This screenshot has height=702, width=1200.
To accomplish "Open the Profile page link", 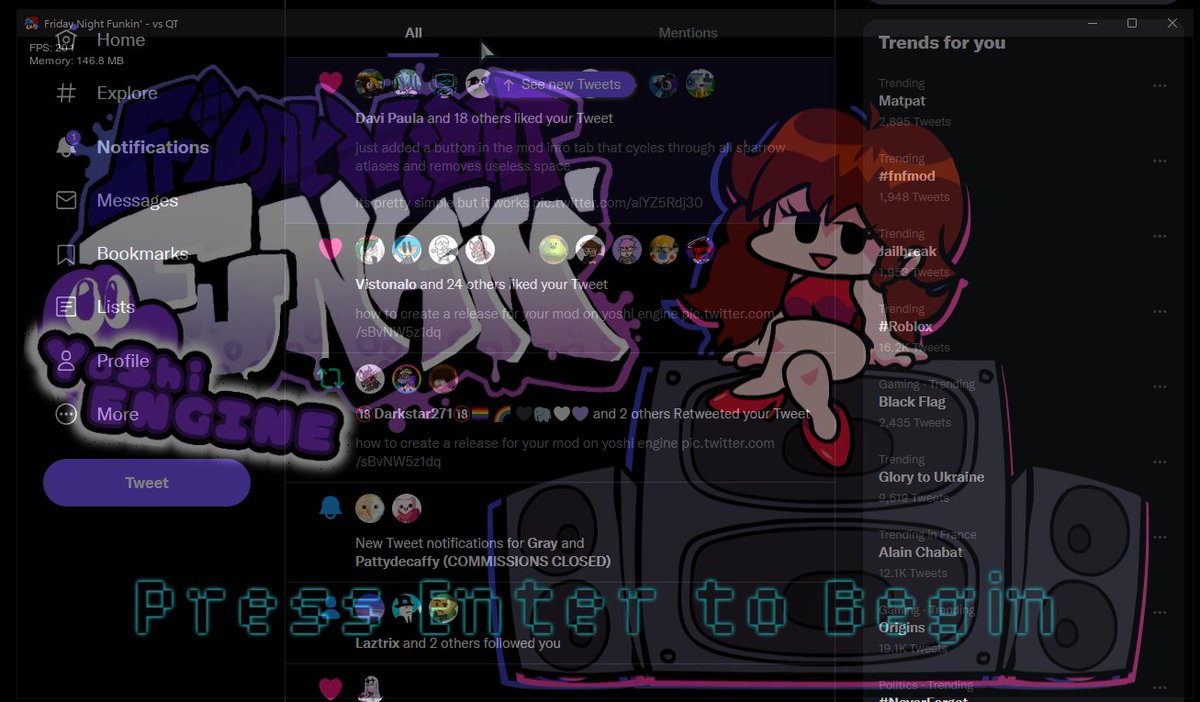I will pos(123,361).
